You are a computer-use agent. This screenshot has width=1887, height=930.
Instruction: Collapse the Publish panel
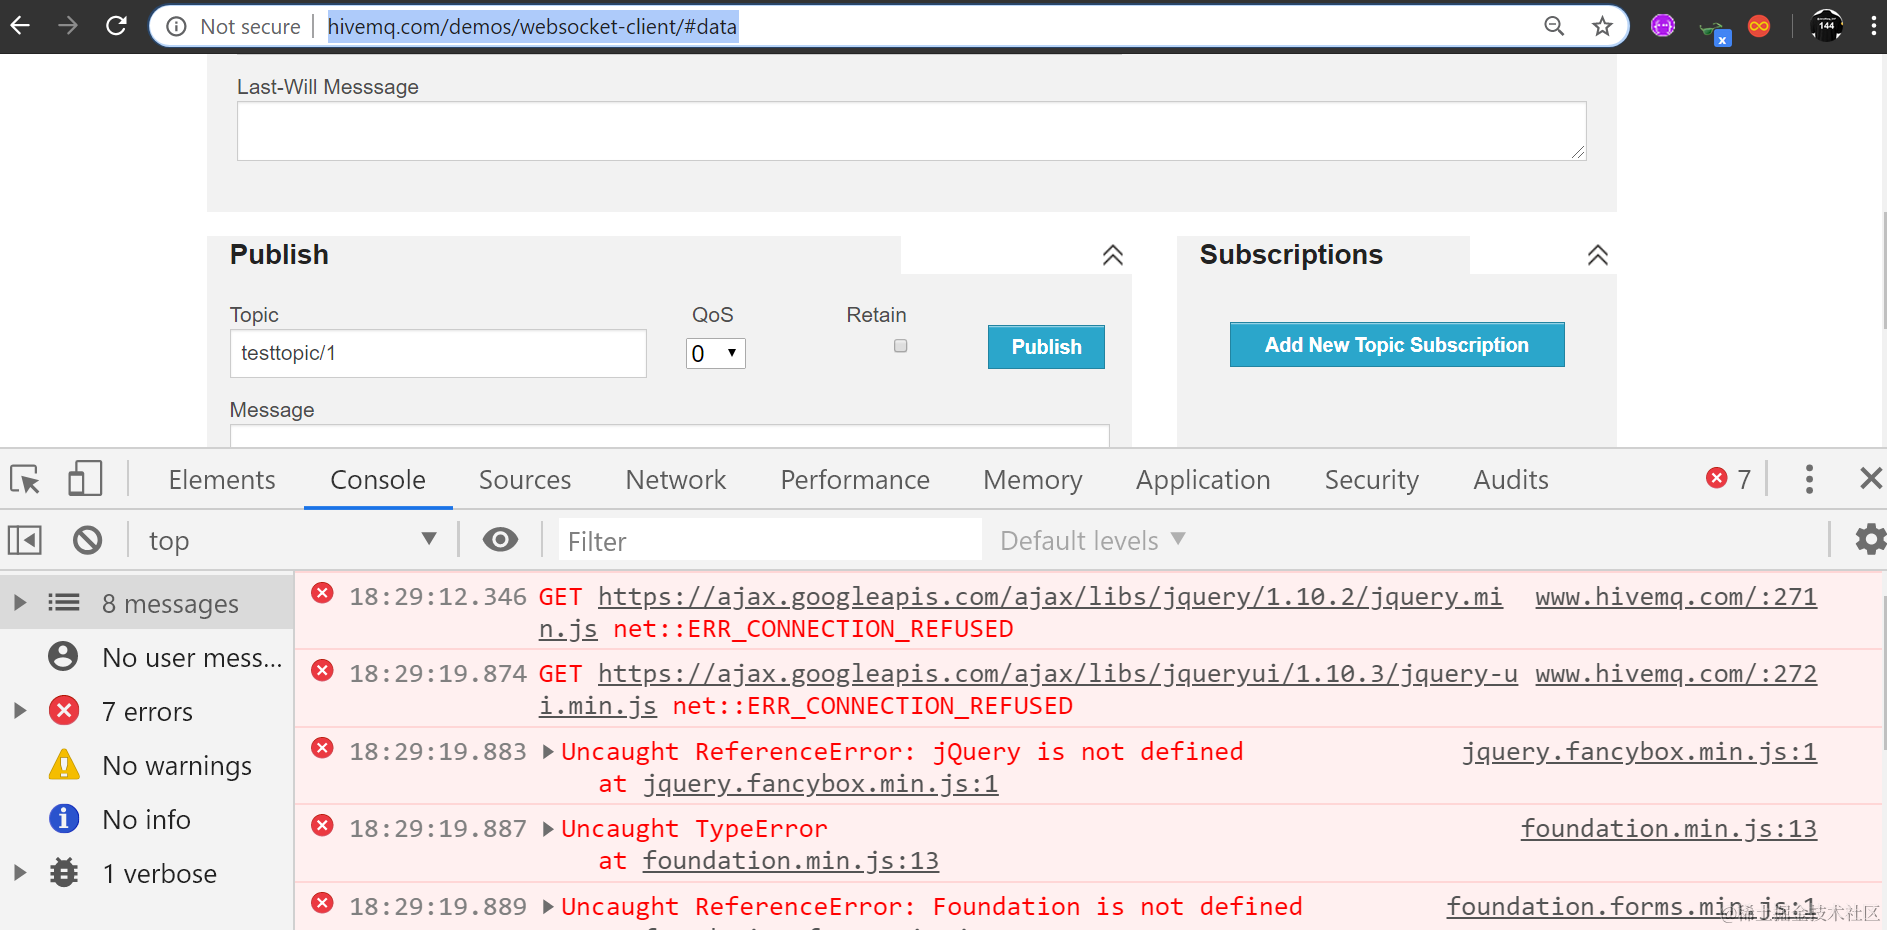pyautogui.click(x=1113, y=255)
